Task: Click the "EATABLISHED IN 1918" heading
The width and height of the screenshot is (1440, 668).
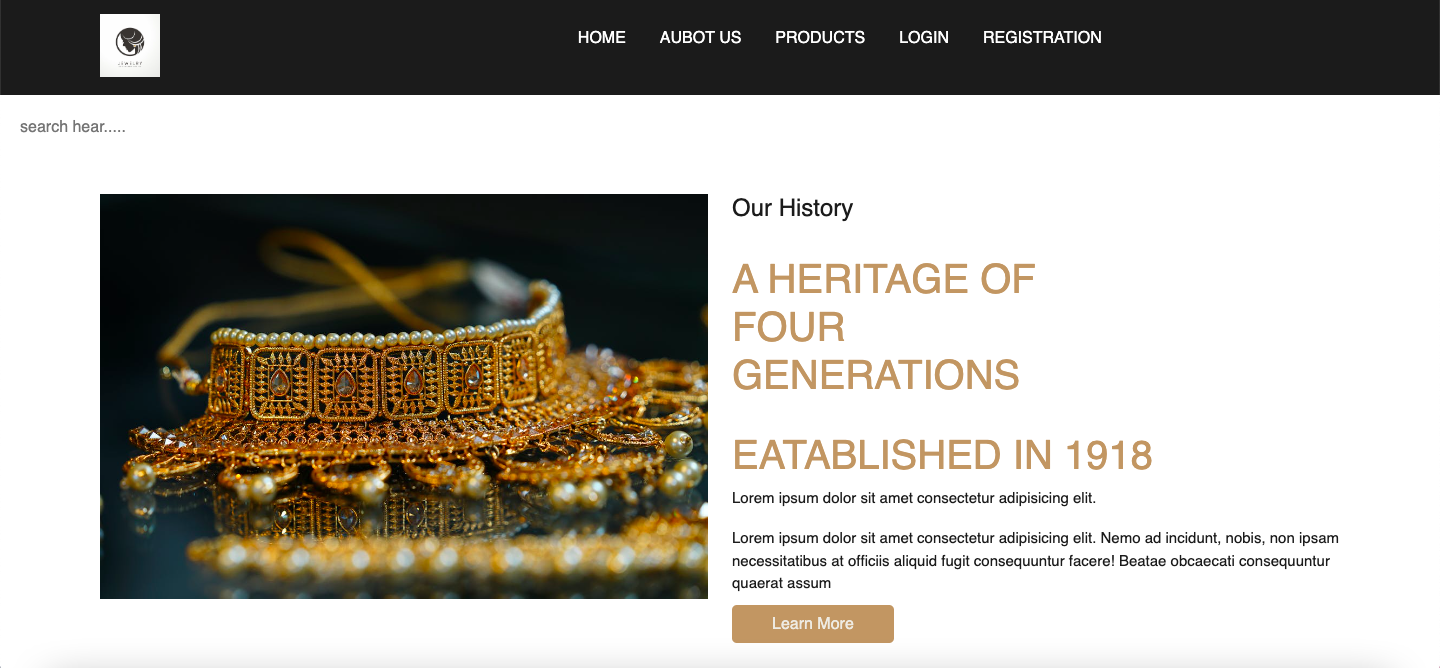Action: click(x=942, y=455)
